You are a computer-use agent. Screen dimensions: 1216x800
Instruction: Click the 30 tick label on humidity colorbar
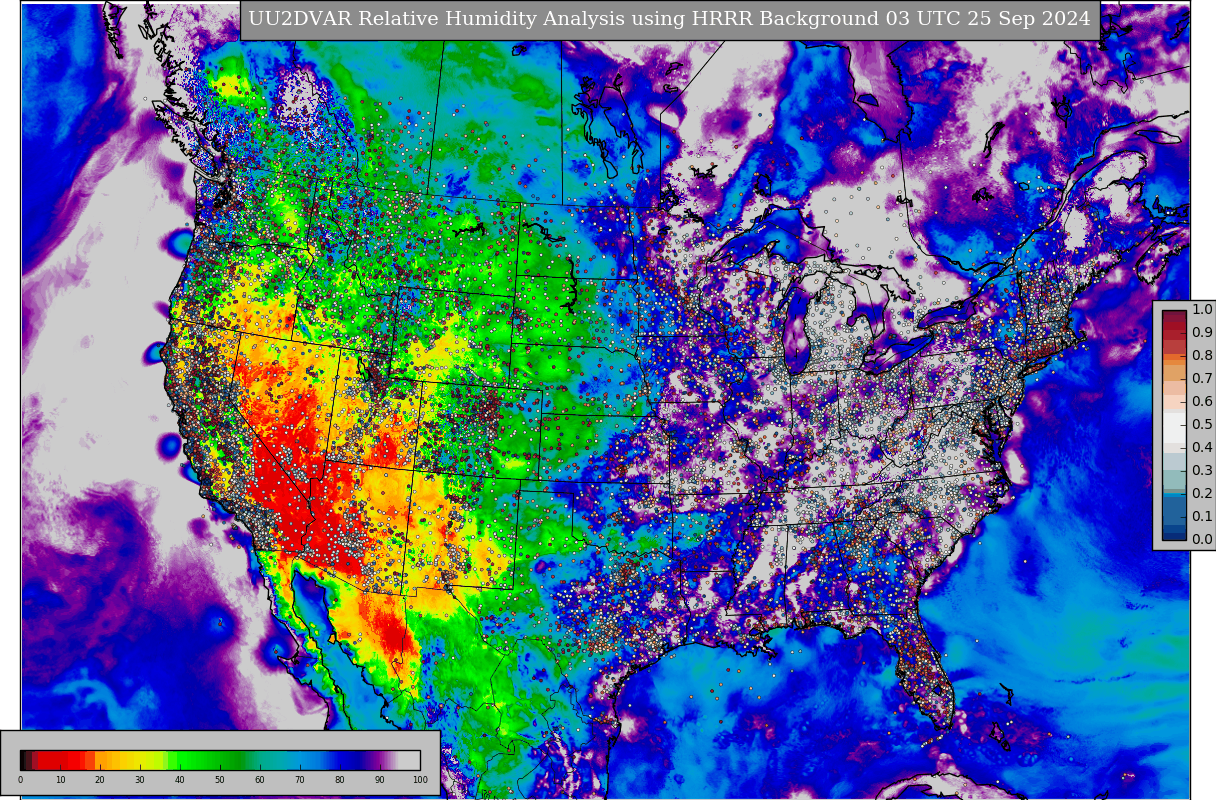point(140,780)
